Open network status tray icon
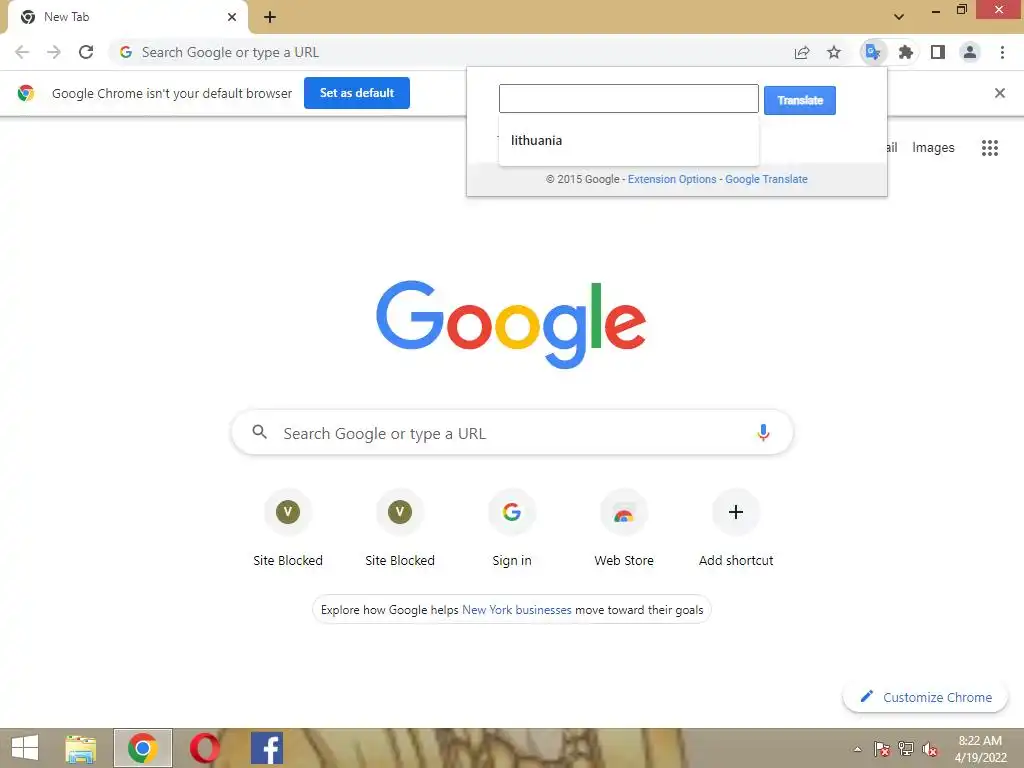The width and height of the screenshot is (1024, 768). click(x=906, y=748)
